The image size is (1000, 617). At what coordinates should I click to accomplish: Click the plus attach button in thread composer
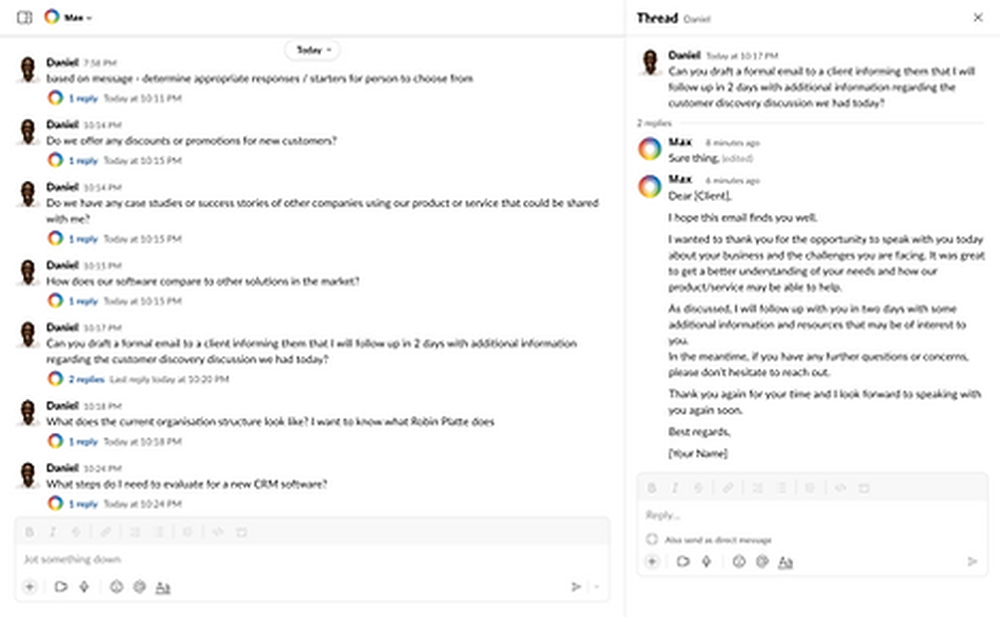click(652, 562)
